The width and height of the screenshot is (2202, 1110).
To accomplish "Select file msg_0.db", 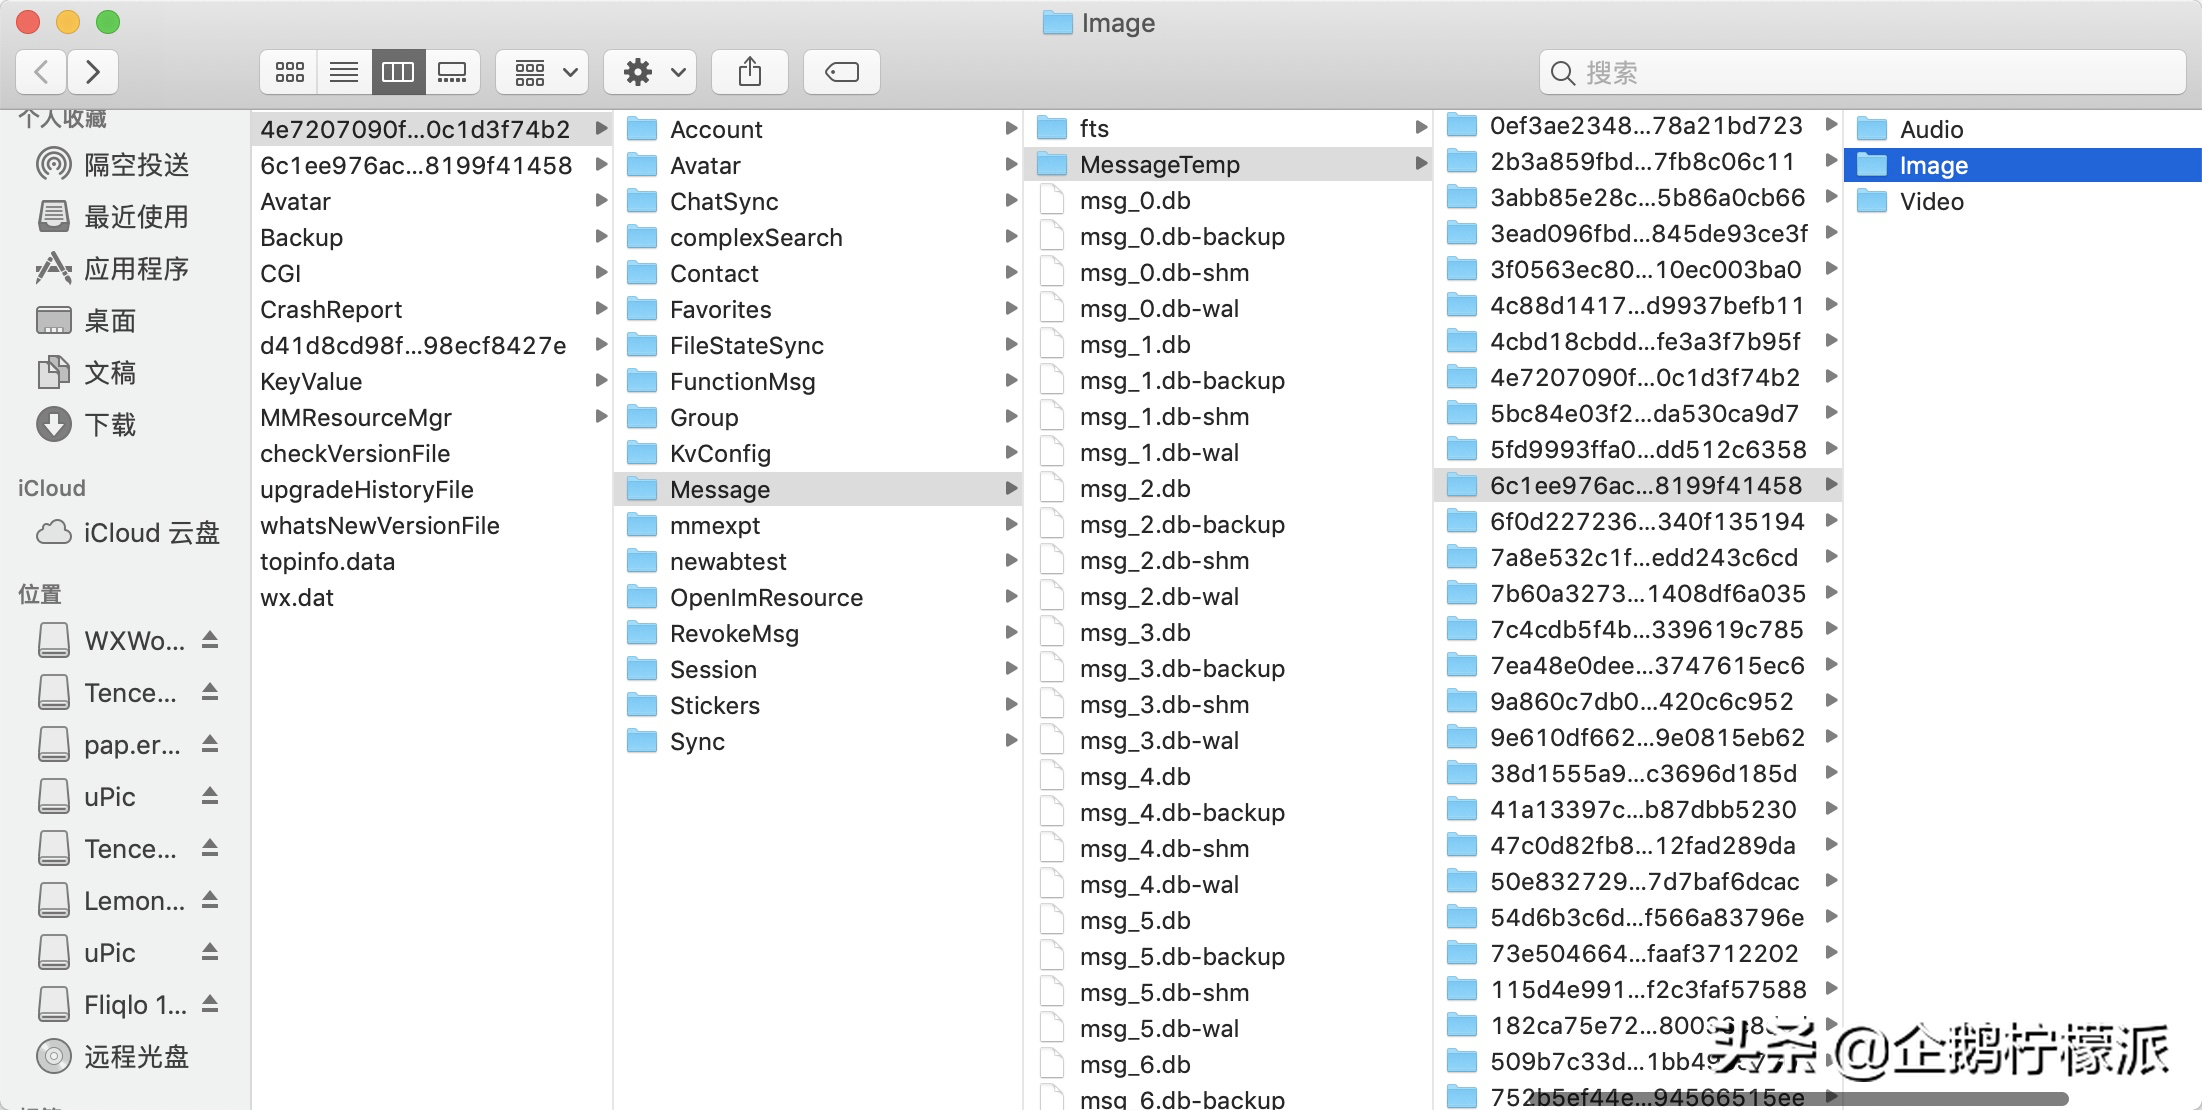I will click(x=1228, y=200).
